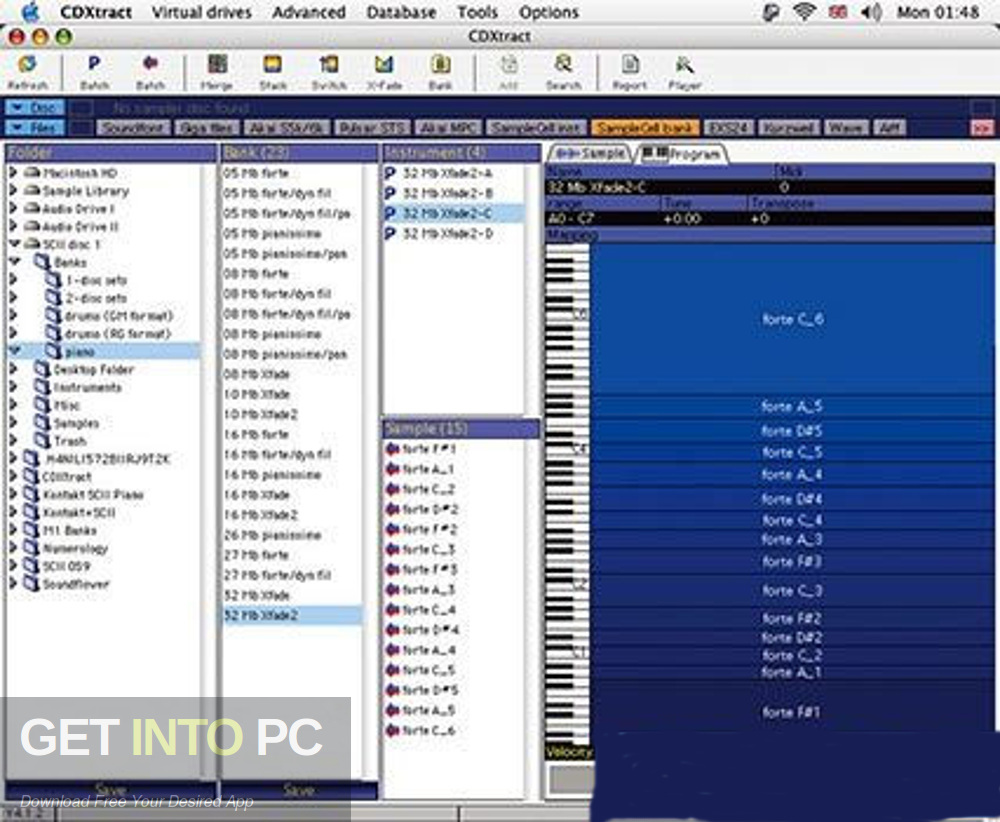Open the Search tool
The width and height of the screenshot is (1000, 822).
point(563,64)
